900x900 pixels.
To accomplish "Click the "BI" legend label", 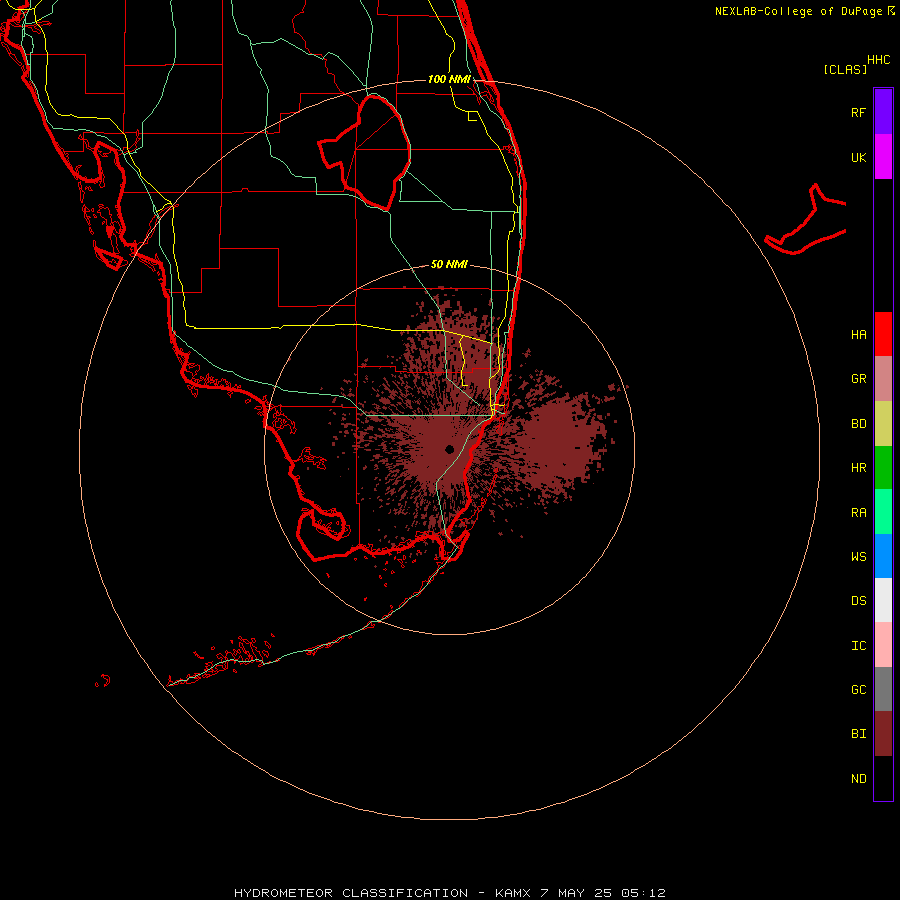I will coord(858,734).
